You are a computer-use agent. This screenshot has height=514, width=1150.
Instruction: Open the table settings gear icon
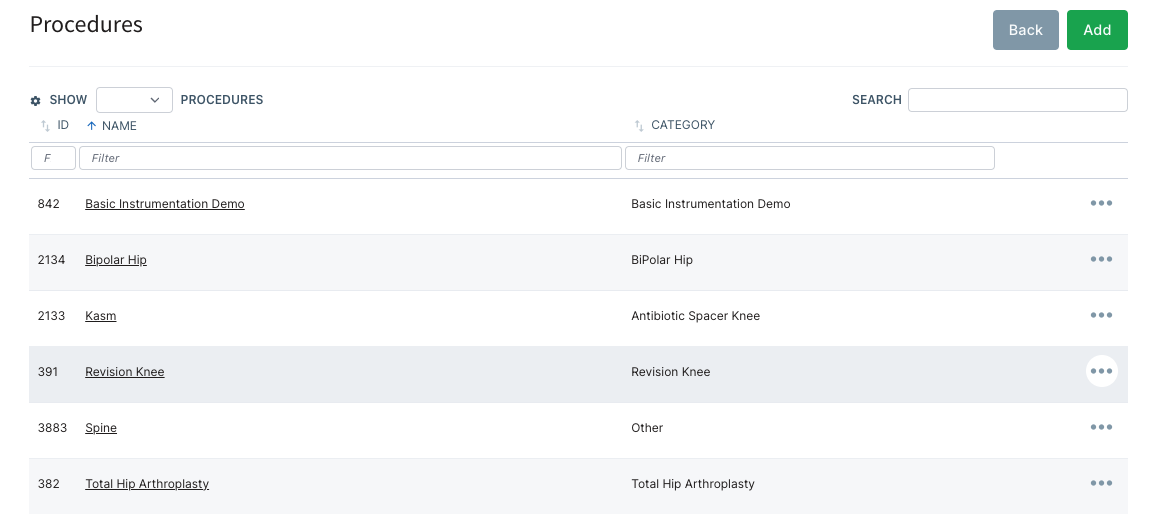click(35, 100)
